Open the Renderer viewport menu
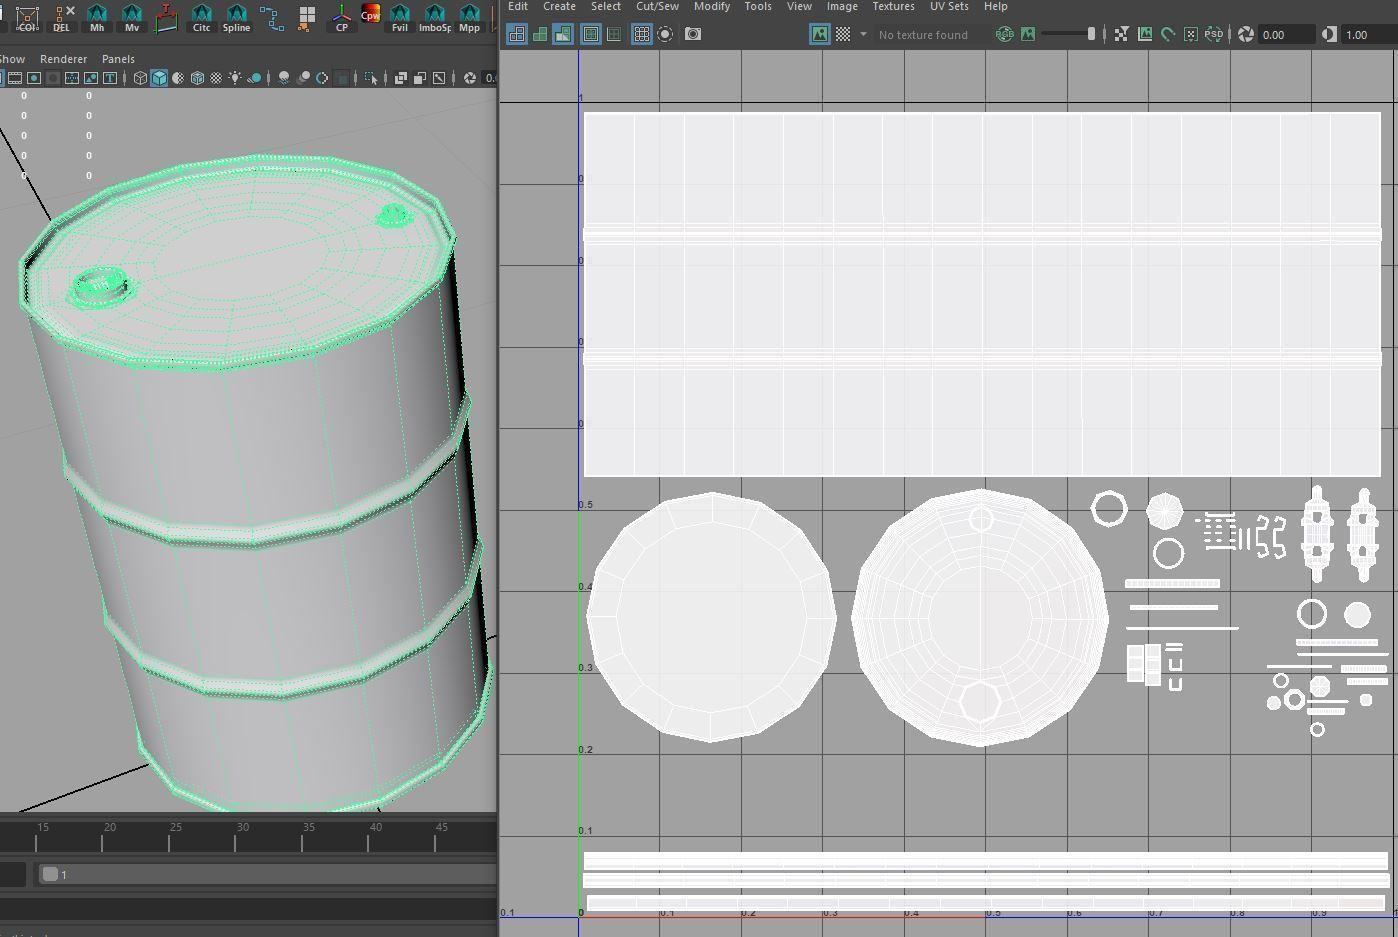This screenshot has width=1398, height=937. [63, 59]
